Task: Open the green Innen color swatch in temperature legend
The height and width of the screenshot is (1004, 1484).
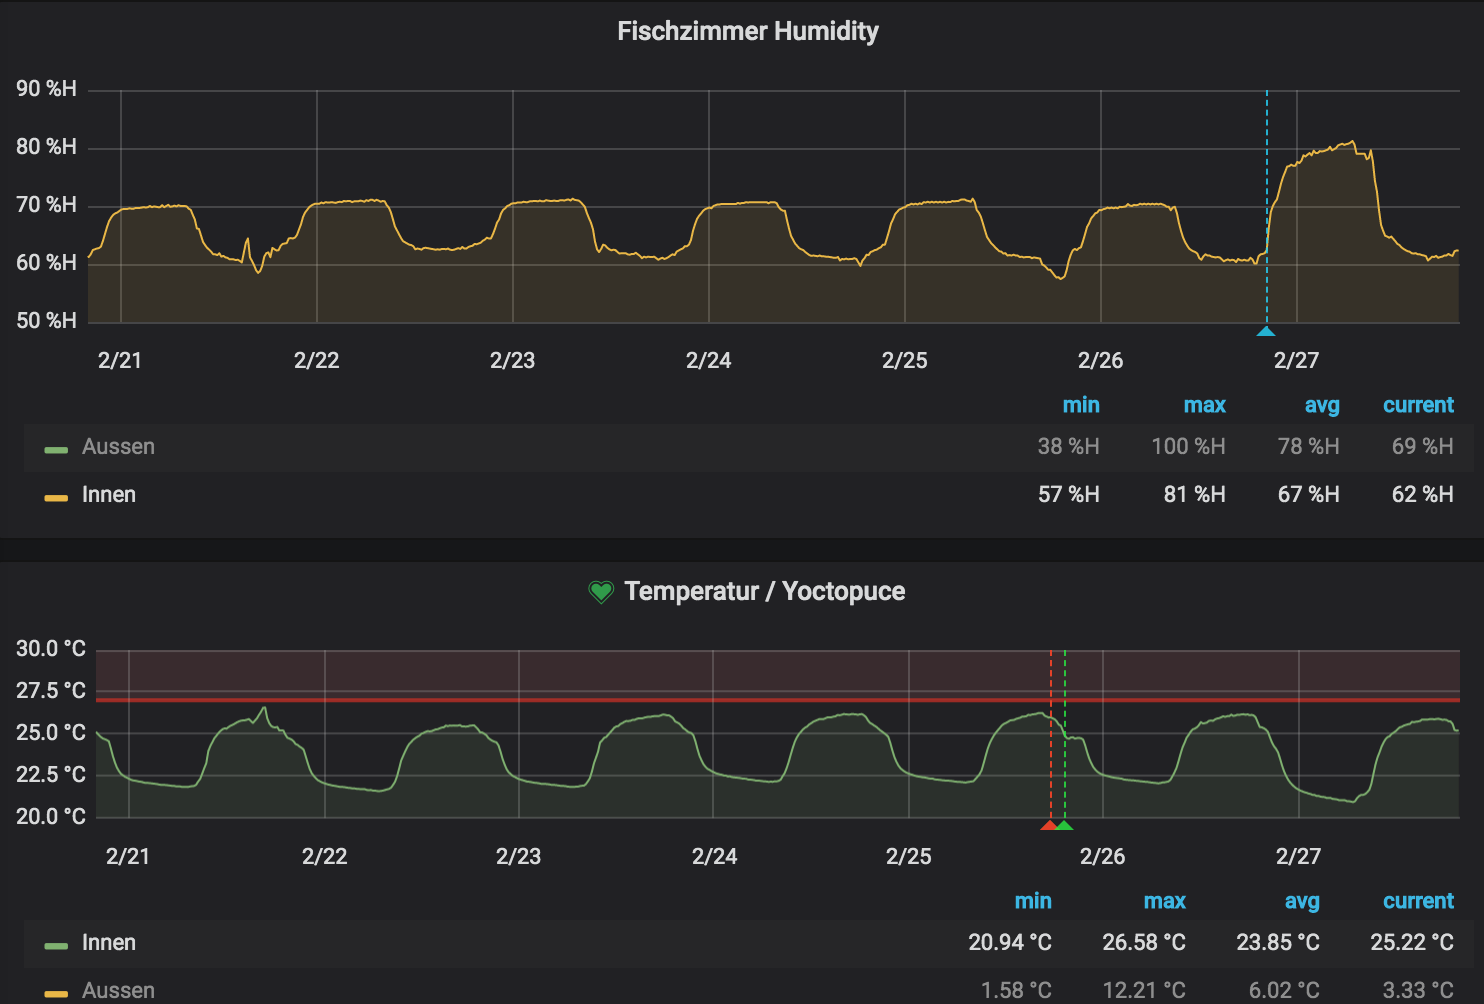Action: click(56, 946)
